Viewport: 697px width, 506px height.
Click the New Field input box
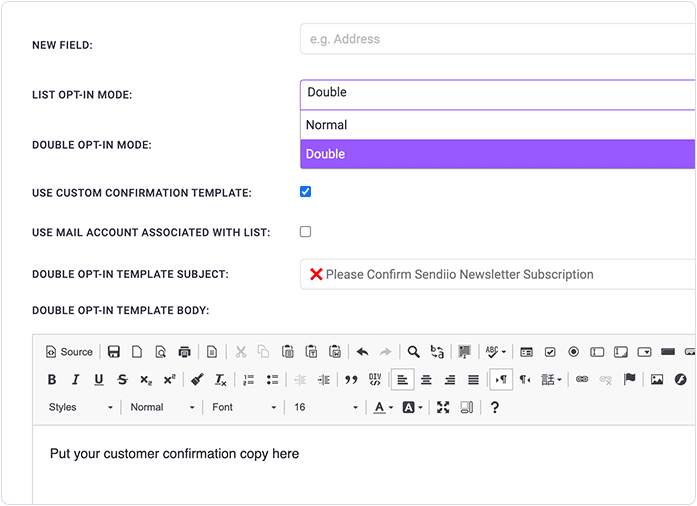[497, 39]
